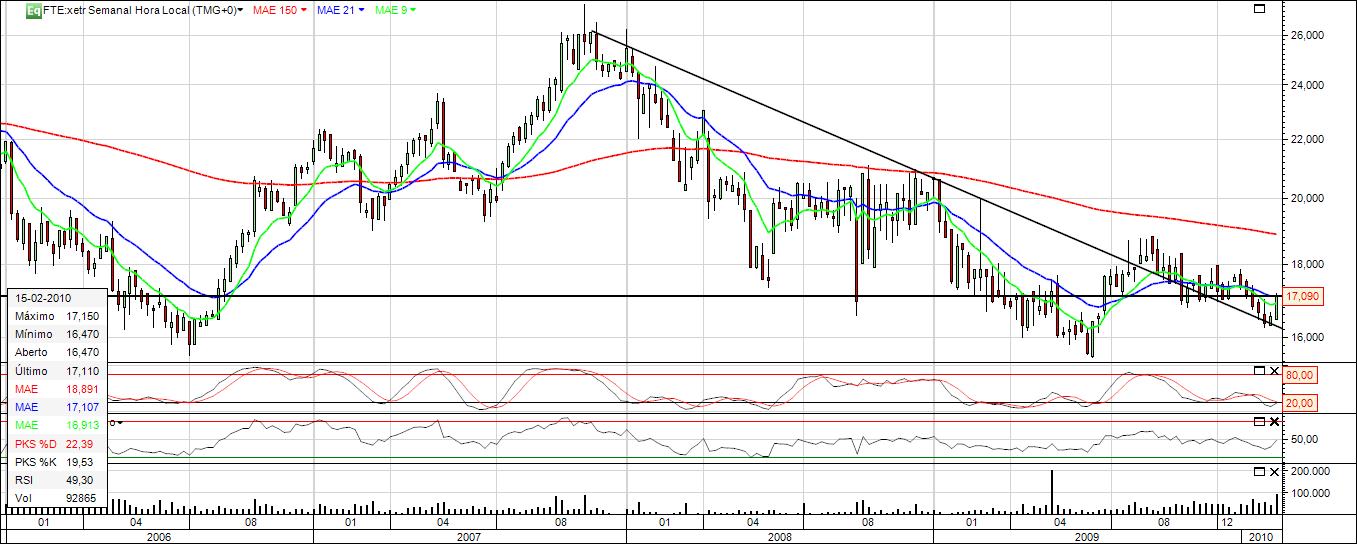Open the blue MAE 21 options
The height and width of the screenshot is (544, 1357).
(x=361, y=11)
